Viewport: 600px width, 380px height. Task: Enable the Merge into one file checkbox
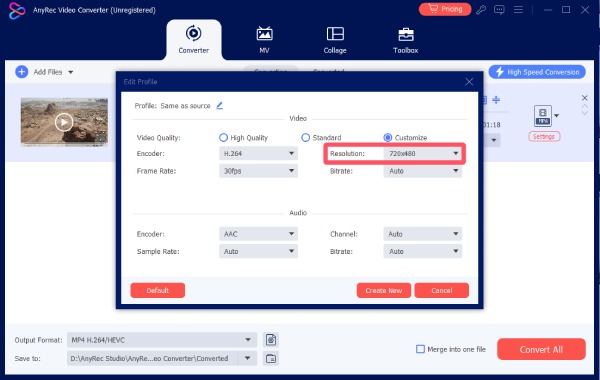[x=420, y=349]
